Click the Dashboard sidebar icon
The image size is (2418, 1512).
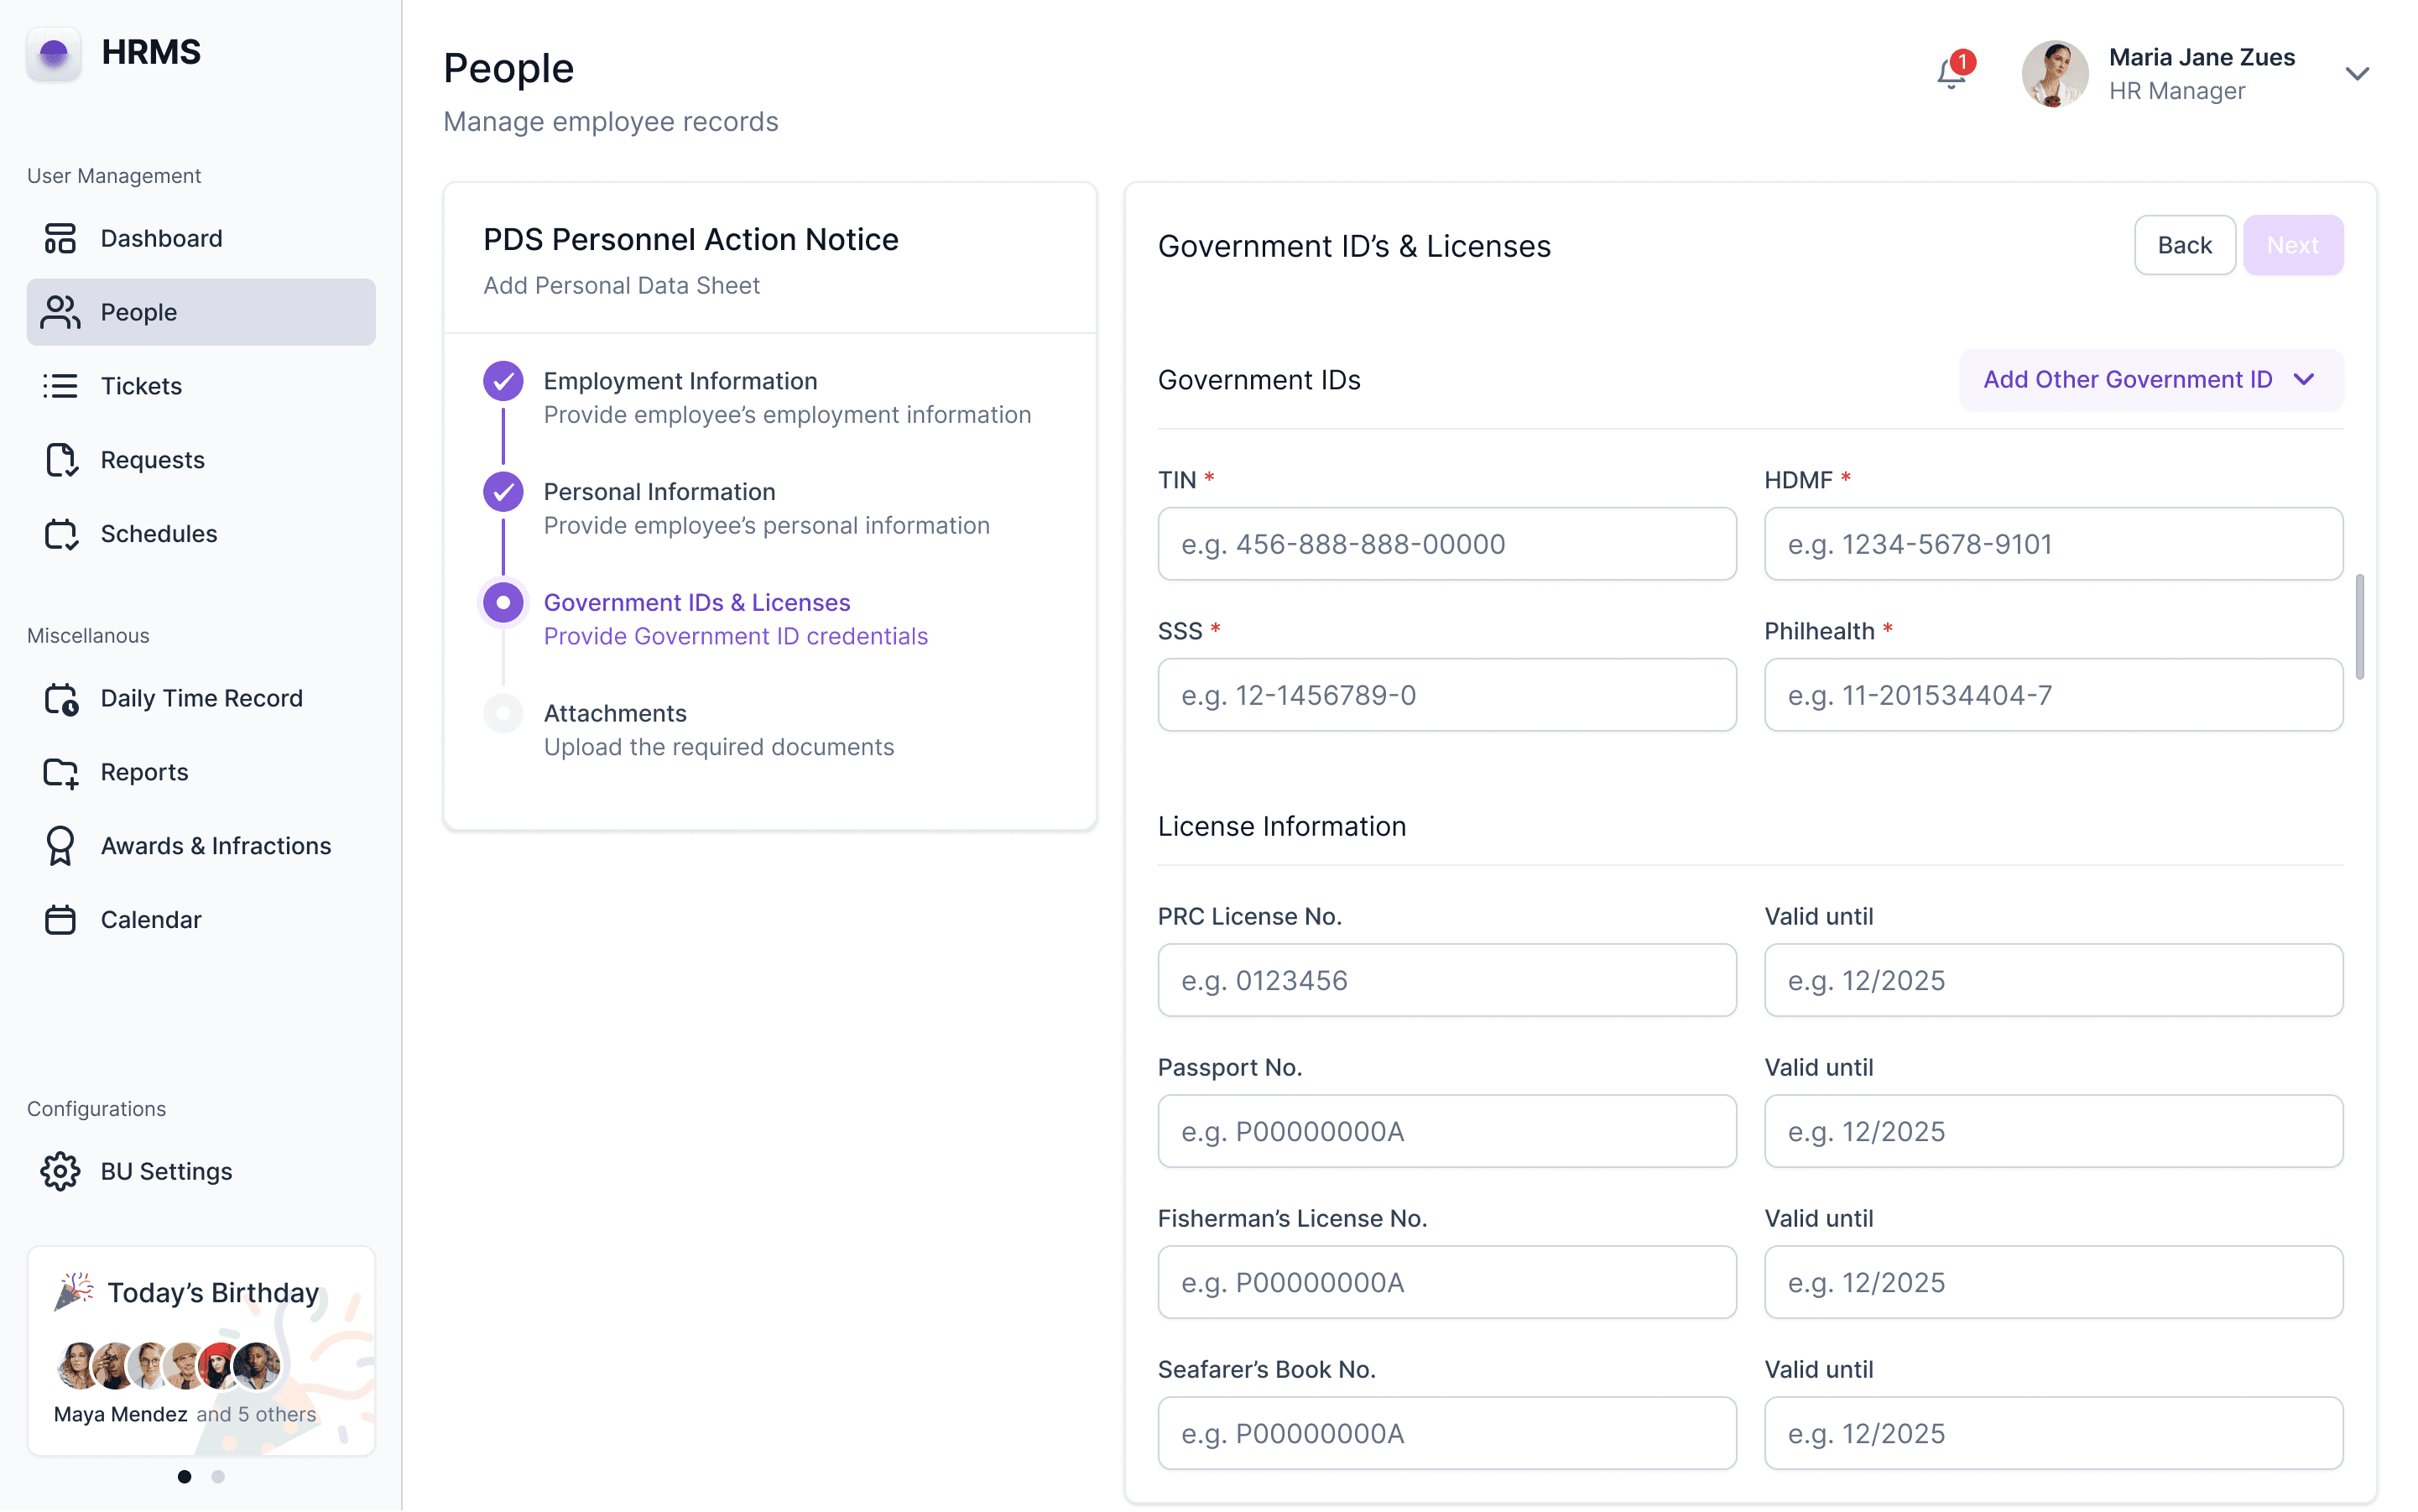(x=60, y=238)
